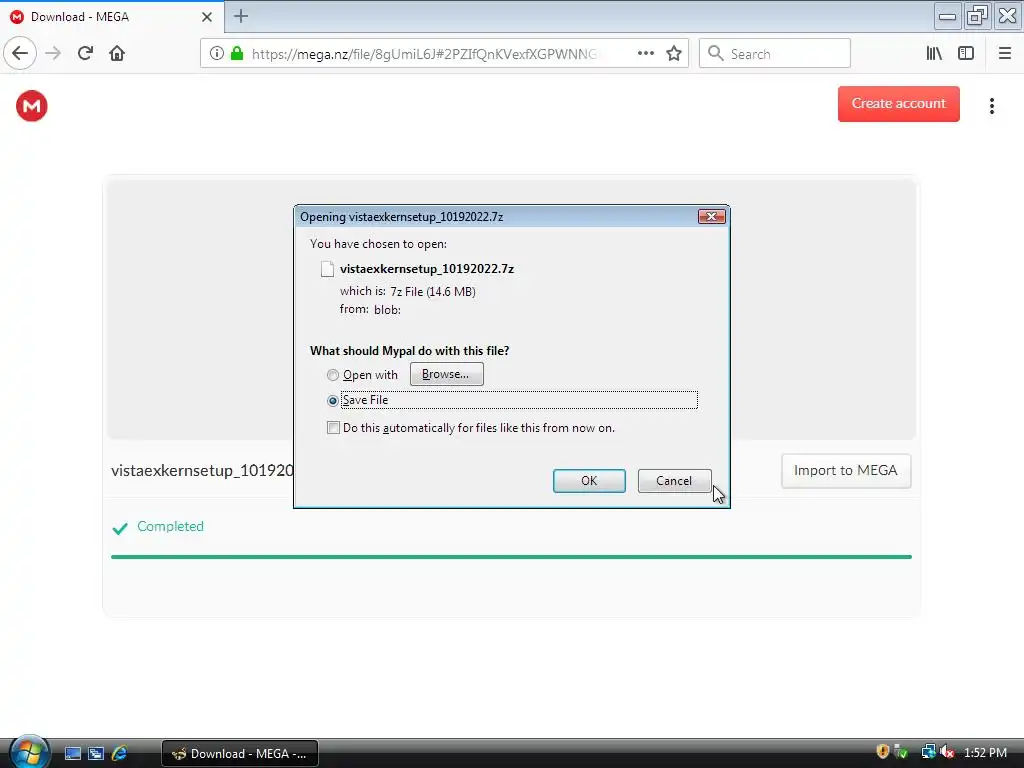Click the green Completed checkmark icon
The width and height of the screenshot is (1024, 768).
click(120, 528)
